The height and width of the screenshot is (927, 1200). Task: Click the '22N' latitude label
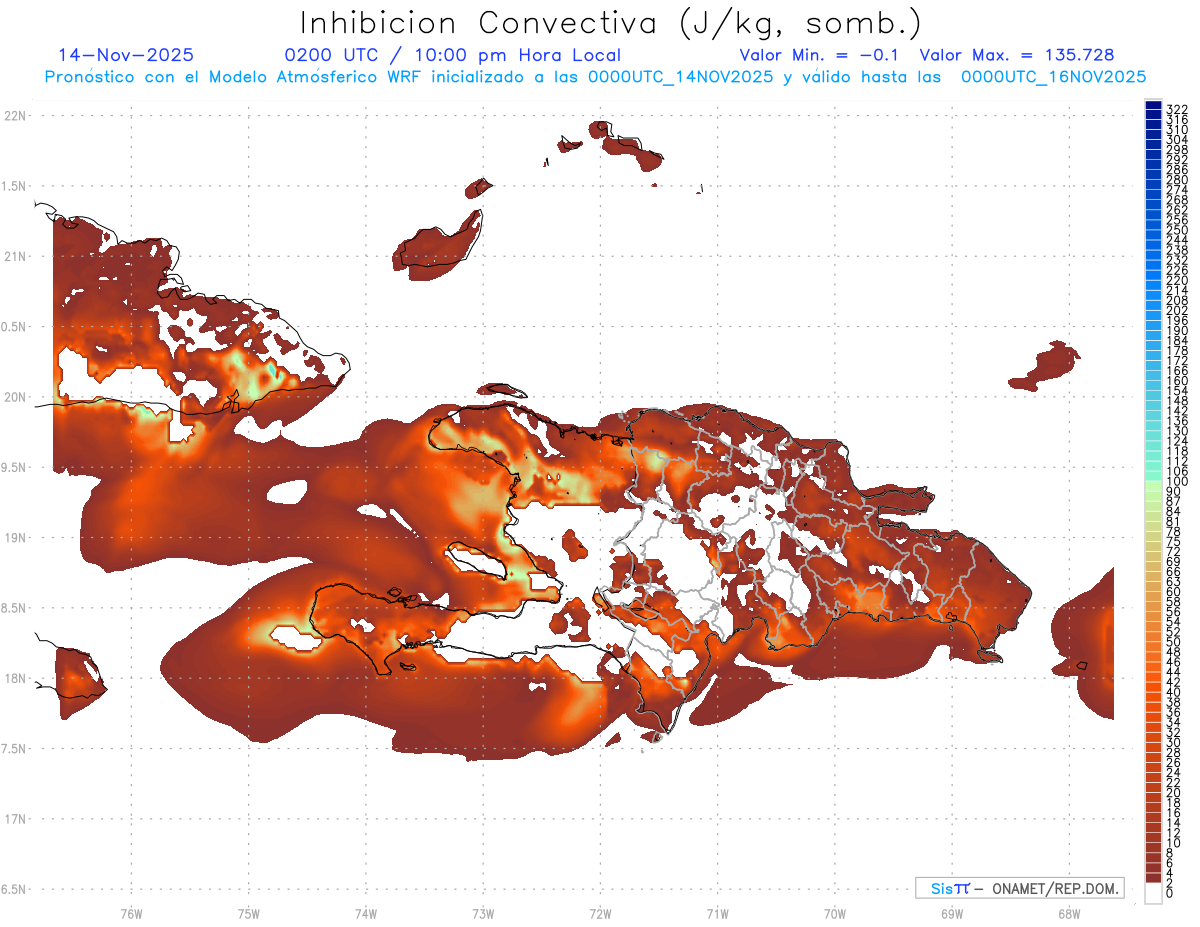[16, 116]
